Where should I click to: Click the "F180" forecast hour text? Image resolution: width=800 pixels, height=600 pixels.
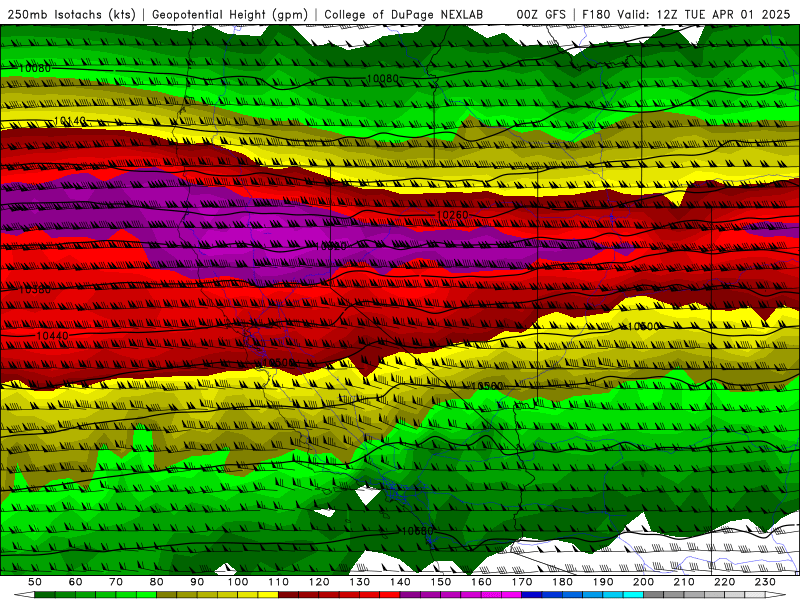coord(596,15)
